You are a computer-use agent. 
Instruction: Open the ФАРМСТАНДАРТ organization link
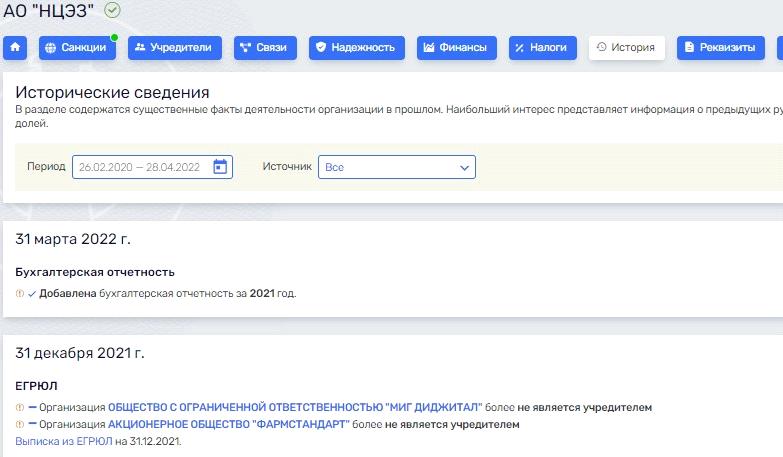pyautogui.click(x=229, y=424)
